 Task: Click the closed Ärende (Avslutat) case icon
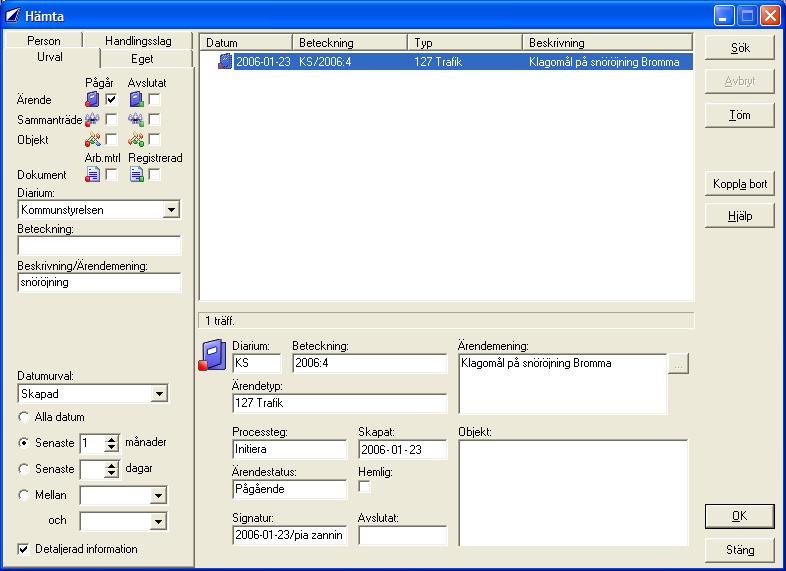coord(136,99)
